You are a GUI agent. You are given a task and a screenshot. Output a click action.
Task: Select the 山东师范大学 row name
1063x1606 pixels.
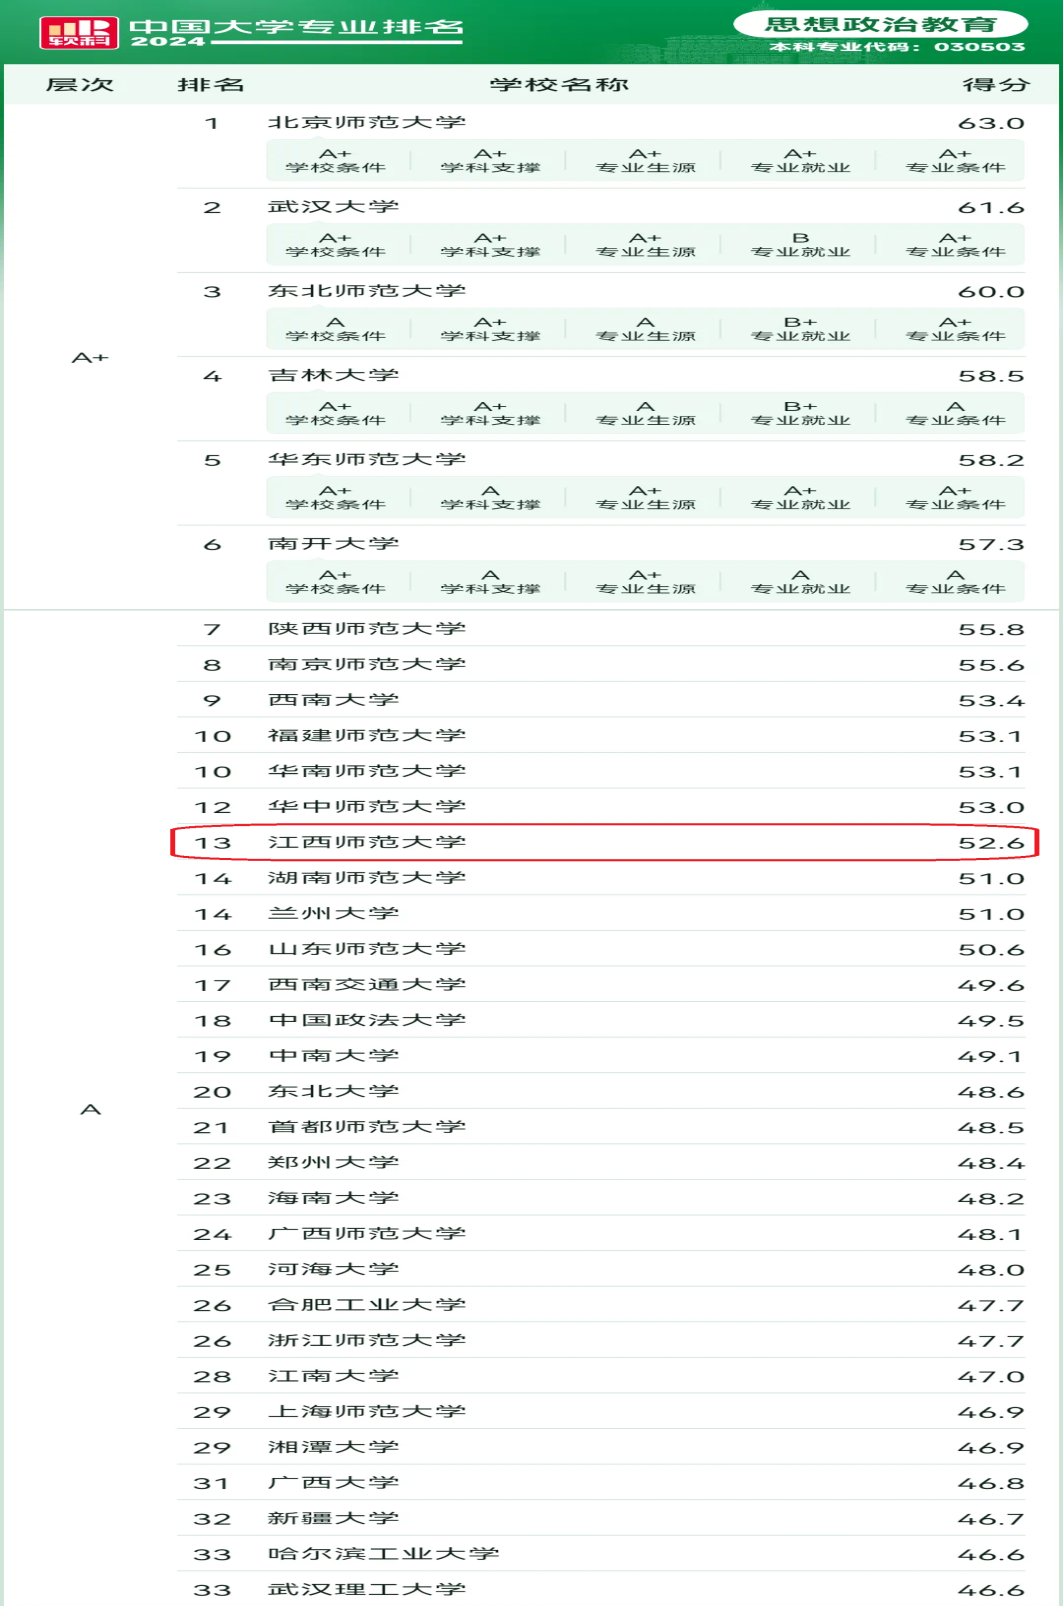pyautogui.click(x=367, y=948)
